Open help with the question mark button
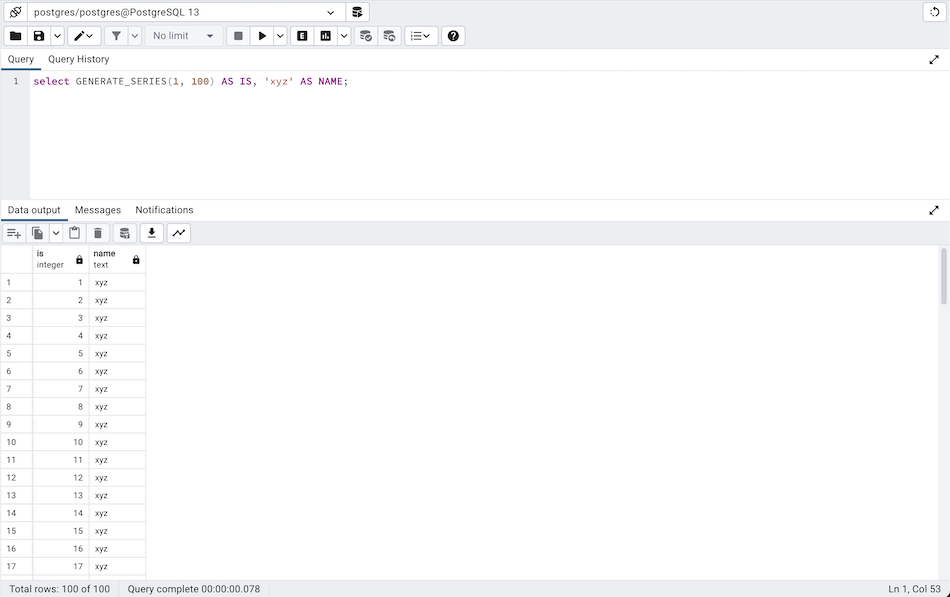Image resolution: width=950 pixels, height=597 pixels. [x=453, y=35]
